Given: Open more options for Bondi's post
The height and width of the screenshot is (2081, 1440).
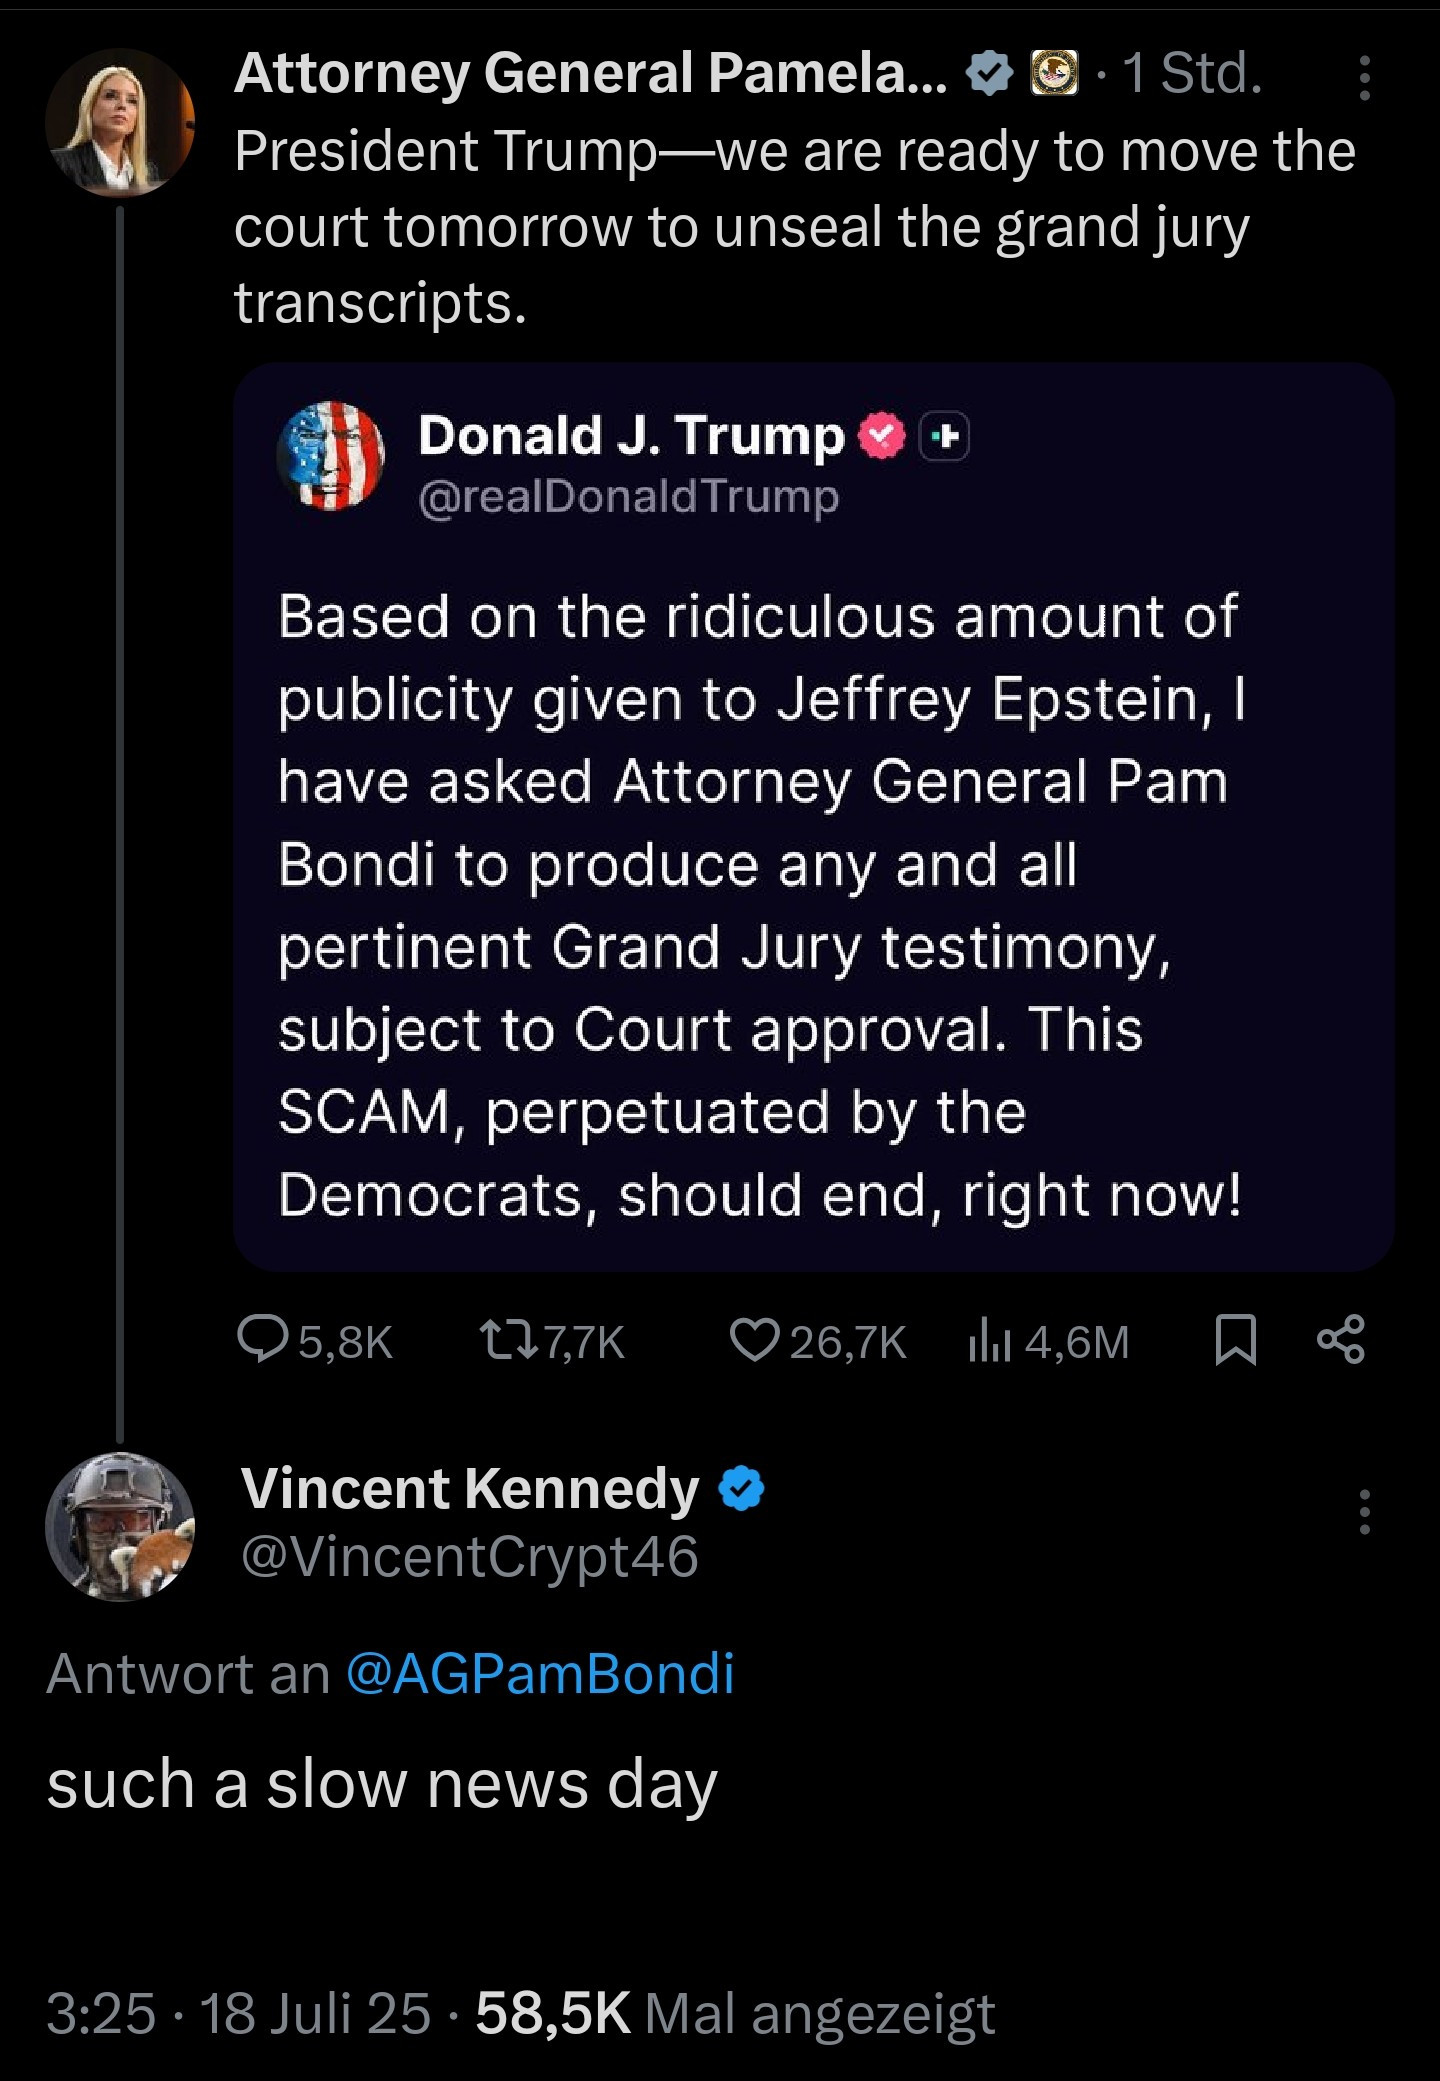Looking at the screenshot, I should tap(1365, 78).
